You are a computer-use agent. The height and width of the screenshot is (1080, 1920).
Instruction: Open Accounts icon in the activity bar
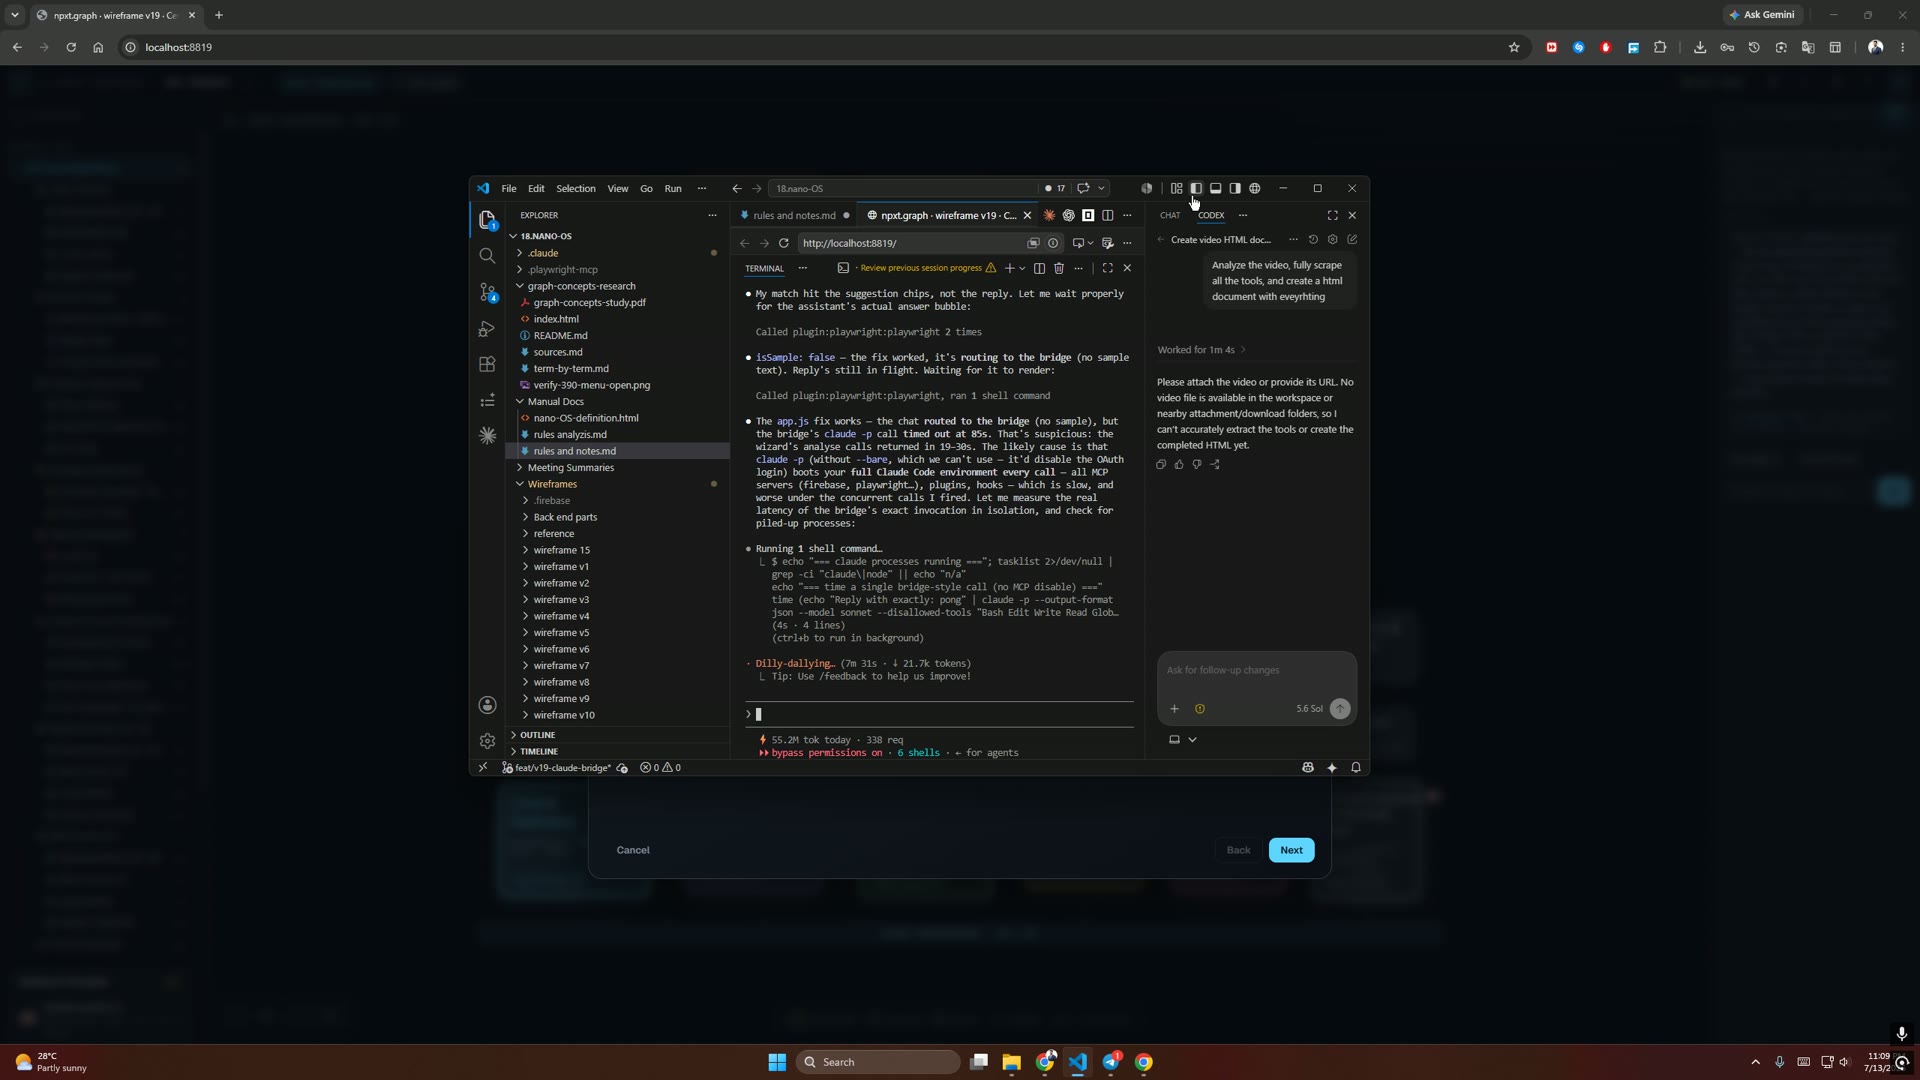coord(487,705)
